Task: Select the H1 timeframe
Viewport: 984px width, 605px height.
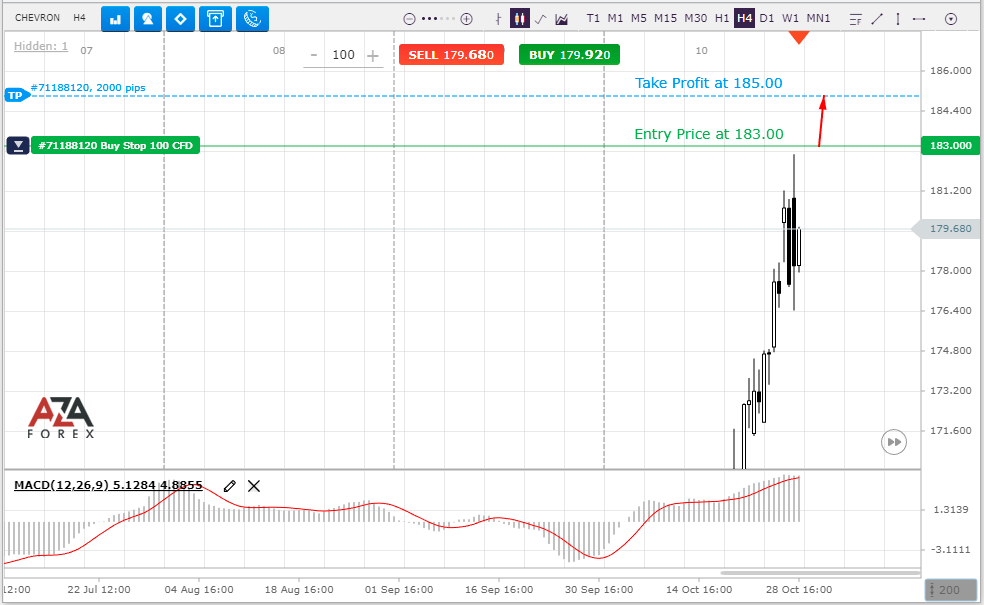Action: (x=722, y=18)
